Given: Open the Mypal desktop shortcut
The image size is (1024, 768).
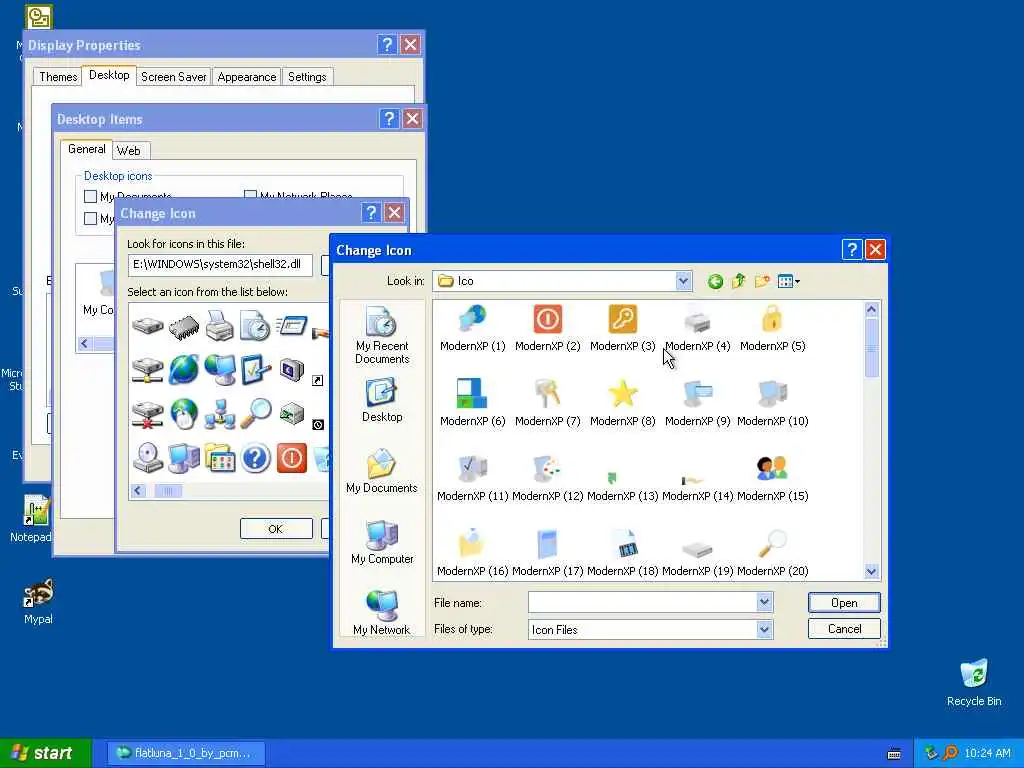Looking at the screenshot, I should pos(38,601).
